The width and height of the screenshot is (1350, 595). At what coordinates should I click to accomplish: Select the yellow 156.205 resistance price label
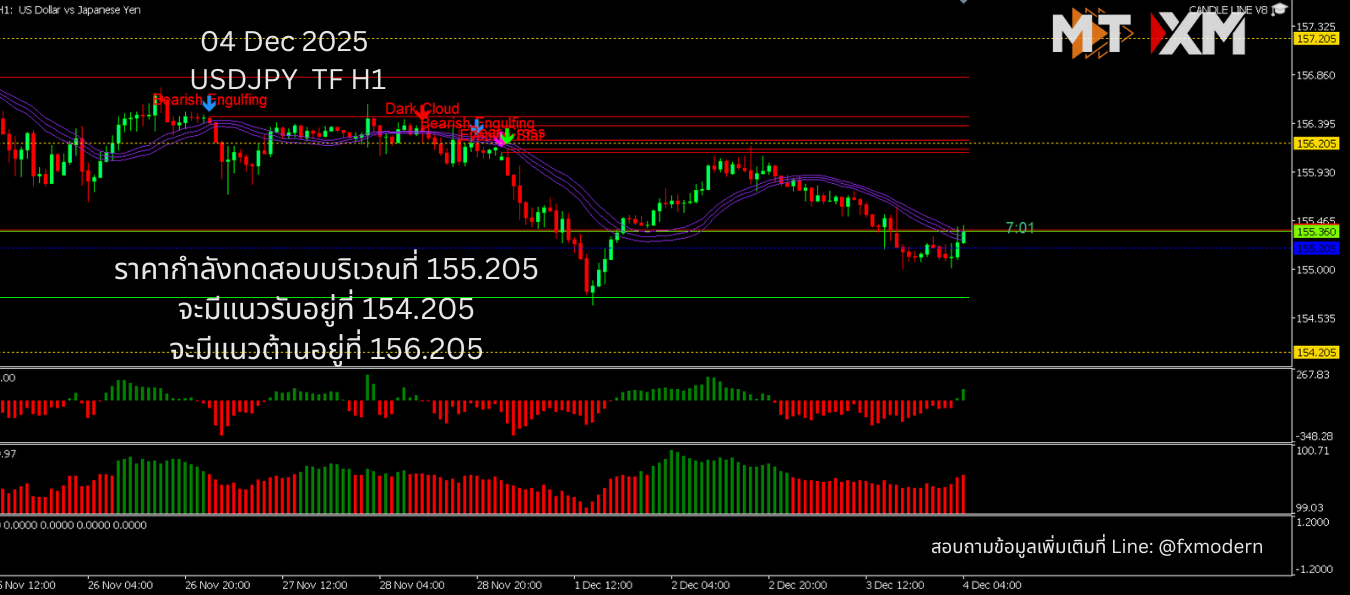coord(1316,143)
